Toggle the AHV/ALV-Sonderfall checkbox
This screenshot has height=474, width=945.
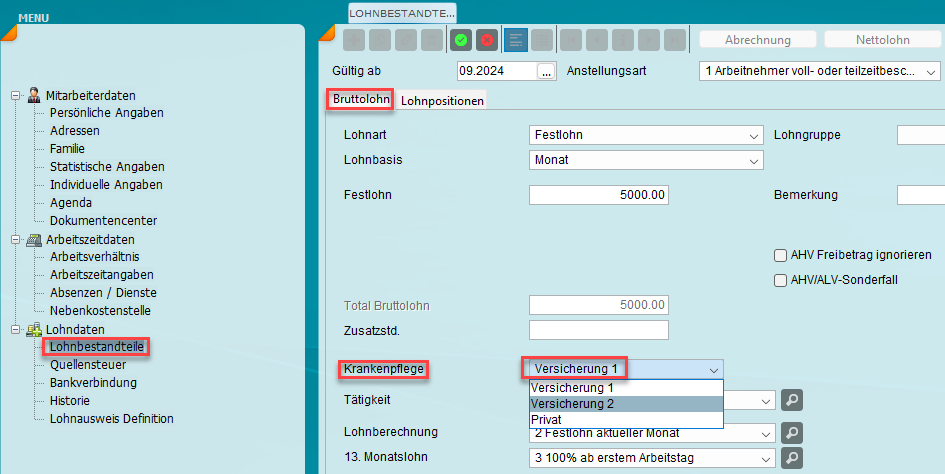pyautogui.click(x=781, y=280)
